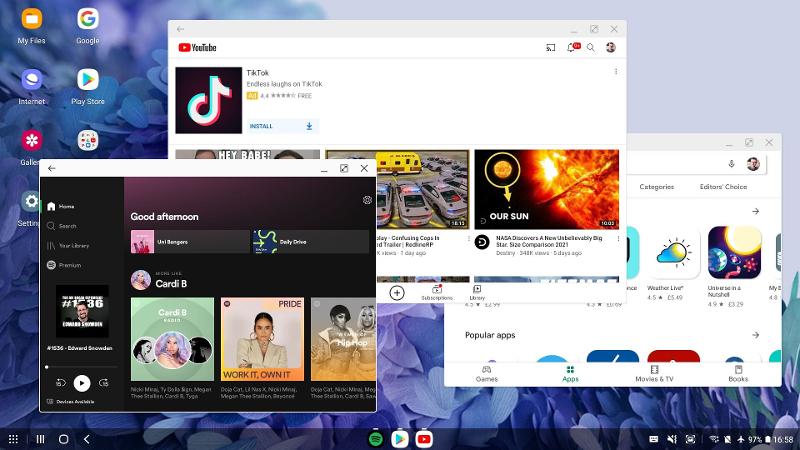Open the Daily Drive playlist tile
The width and height of the screenshot is (800, 450).
point(311,242)
